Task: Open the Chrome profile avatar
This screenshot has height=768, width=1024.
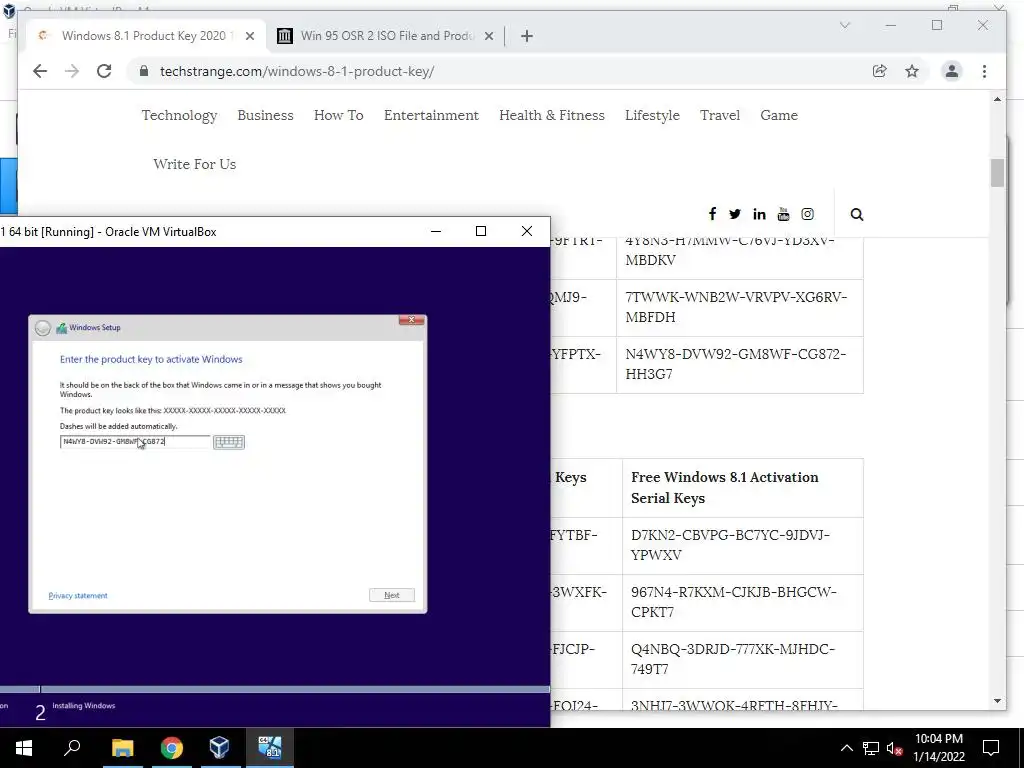Action: (x=952, y=71)
